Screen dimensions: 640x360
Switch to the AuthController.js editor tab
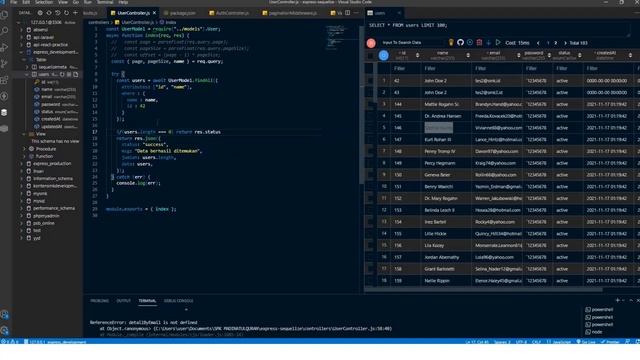tap(229, 13)
